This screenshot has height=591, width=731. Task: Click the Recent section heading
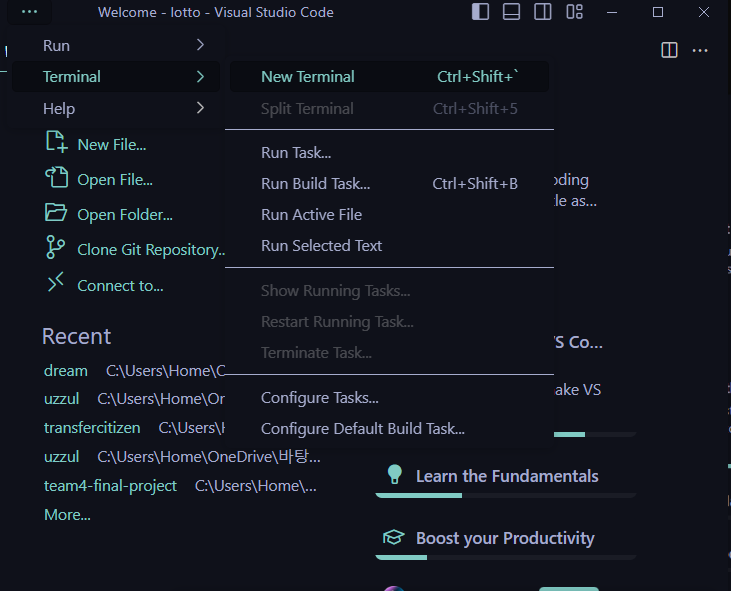tap(76, 336)
